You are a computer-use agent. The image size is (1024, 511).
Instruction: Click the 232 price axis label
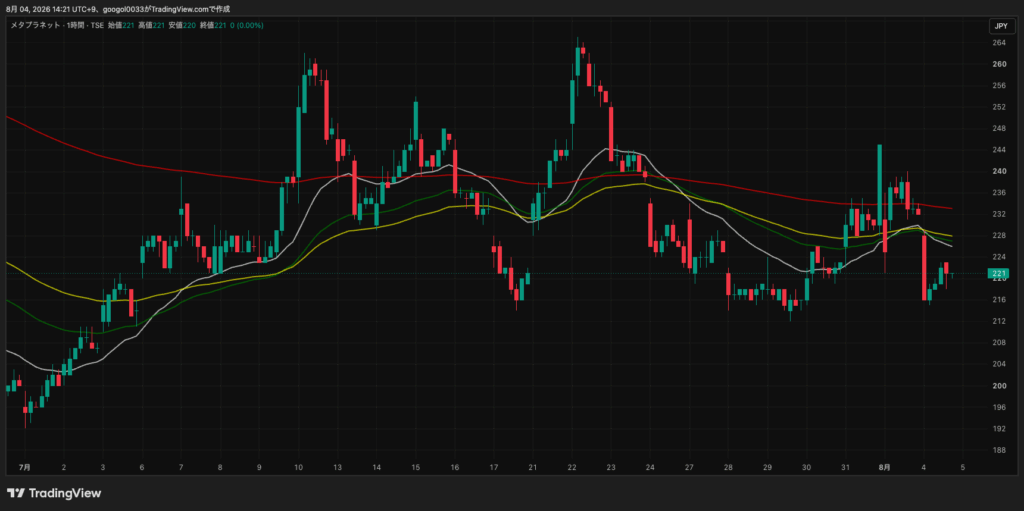(x=999, y=214)
